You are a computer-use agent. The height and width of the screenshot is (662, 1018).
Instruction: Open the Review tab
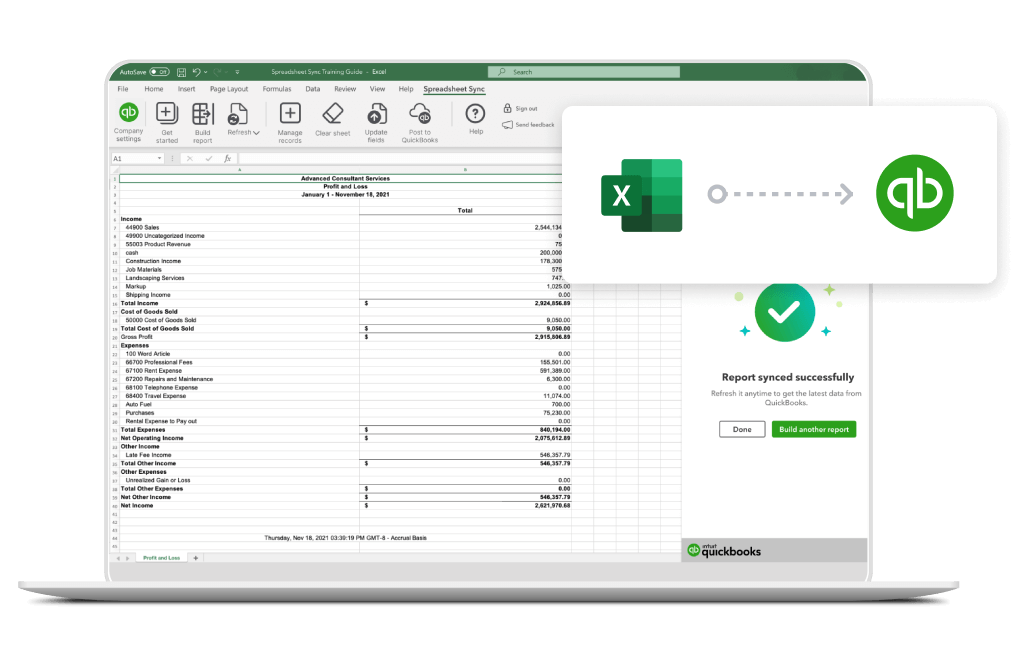tap(345, 89)
